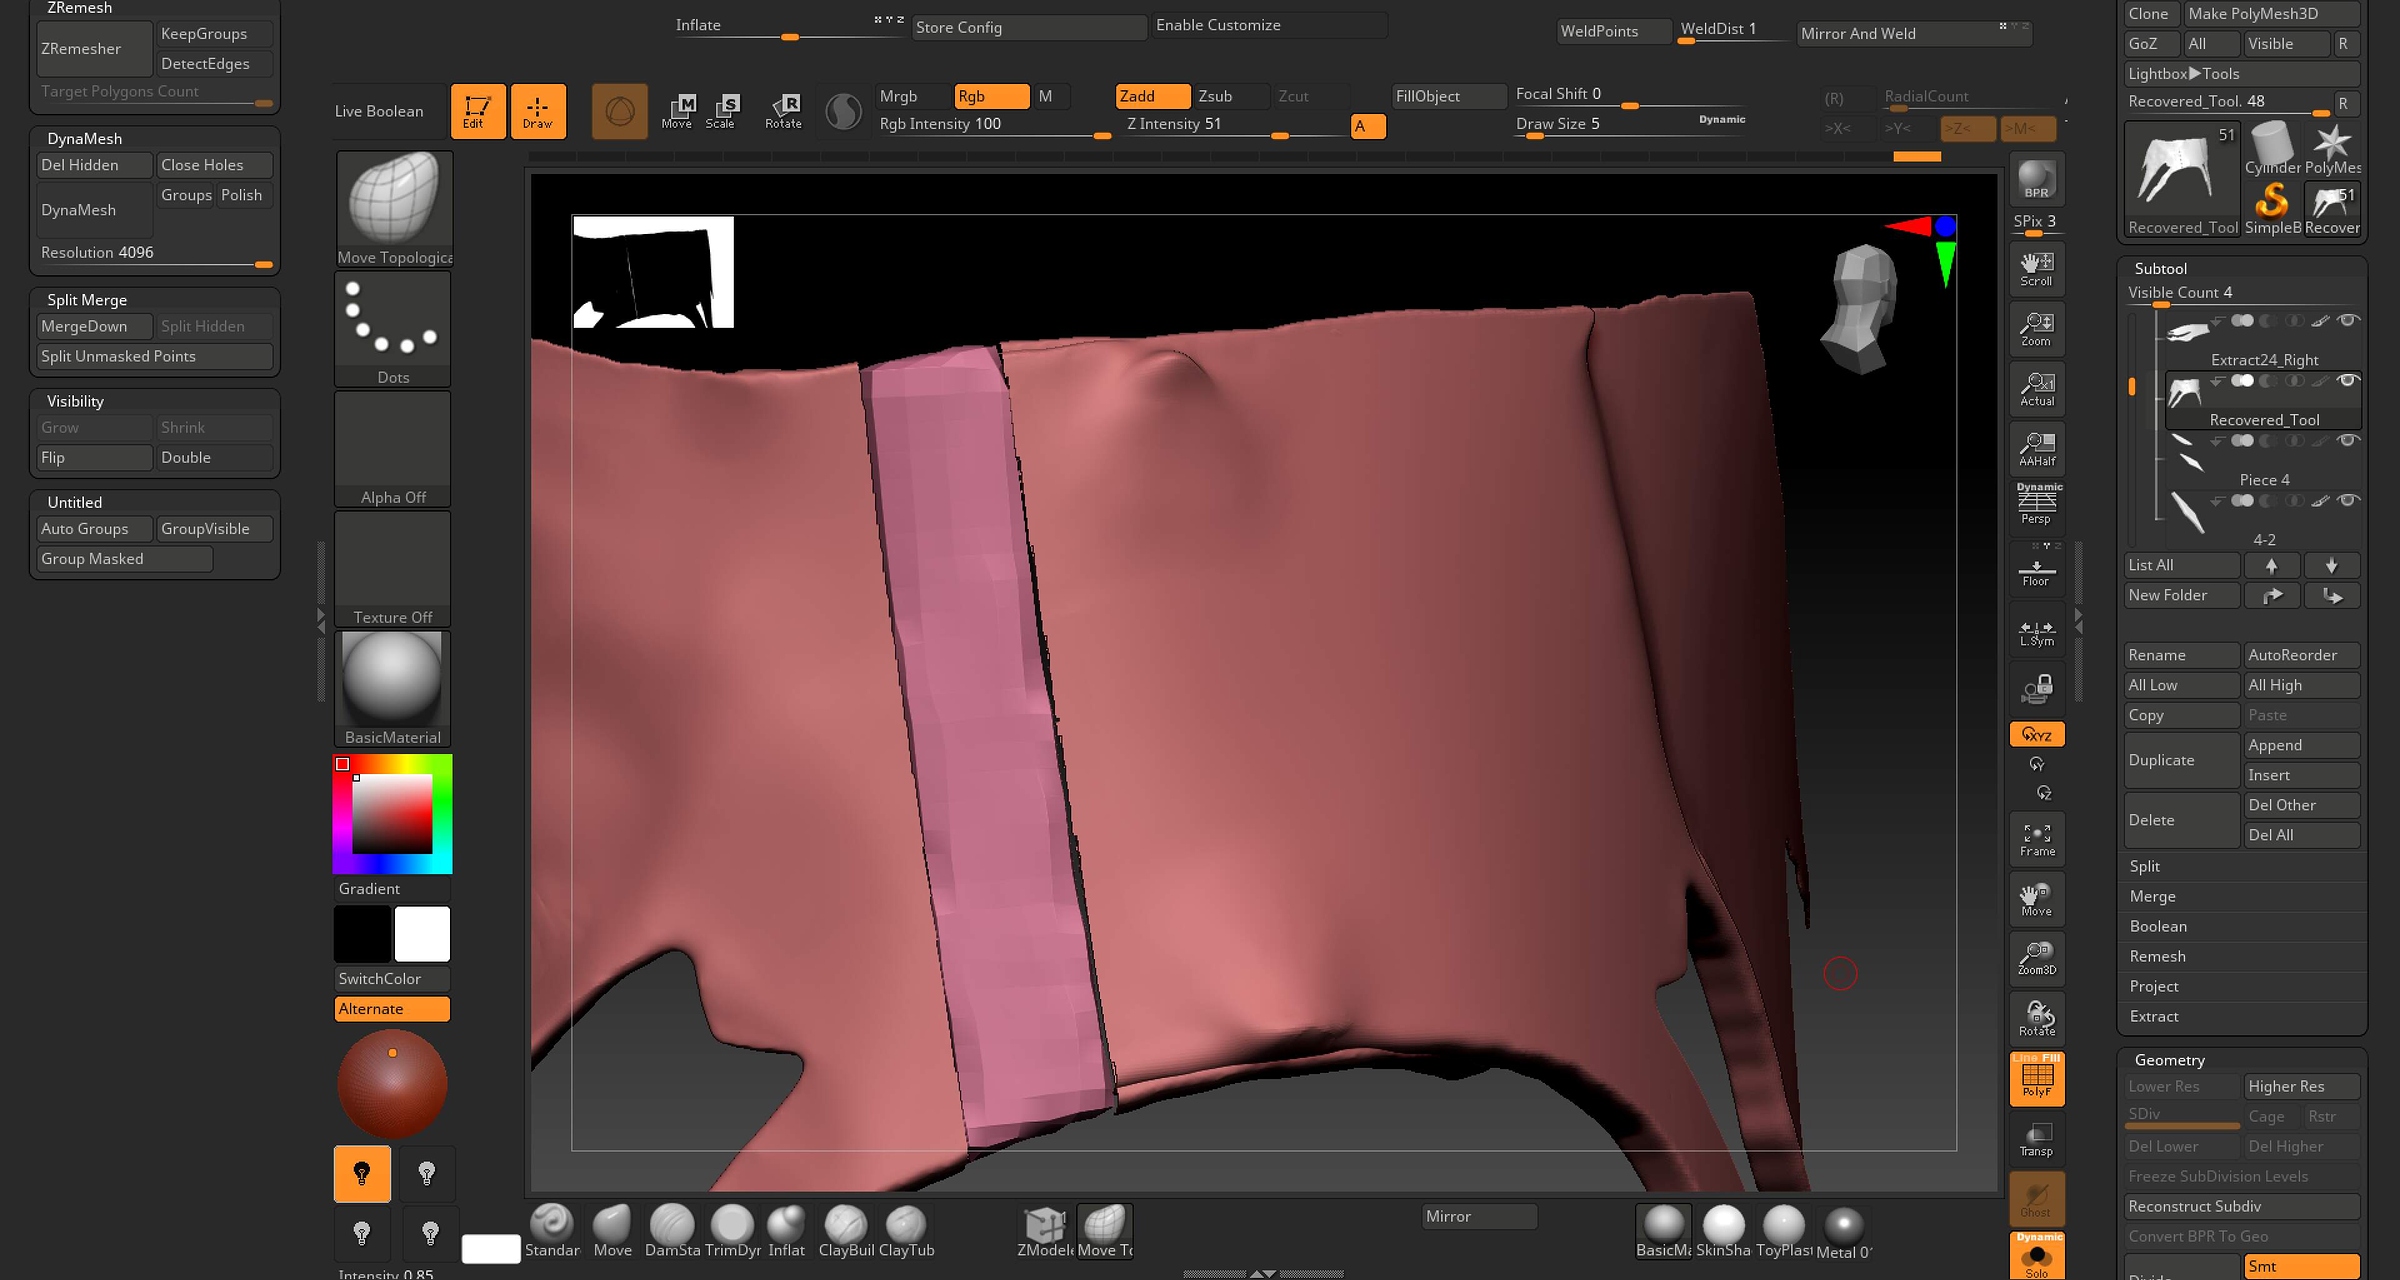This screenshot has width=2400, height=1280.
Task: Expand the Split section in Subtool
Action: coord(2145,866)
